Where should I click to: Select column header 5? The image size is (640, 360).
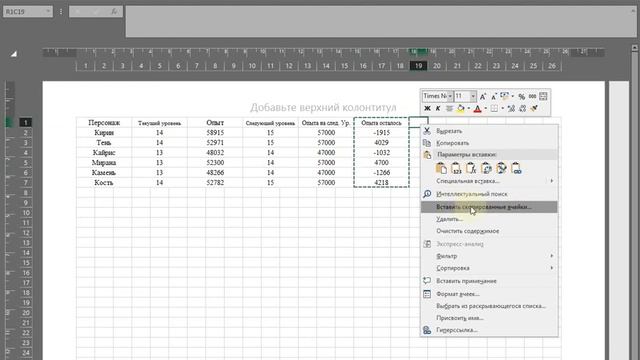(160, 66)
